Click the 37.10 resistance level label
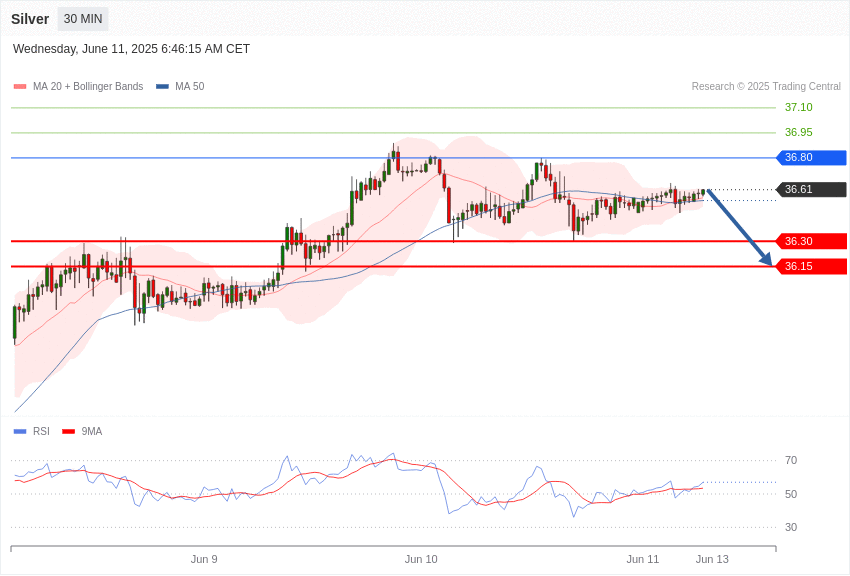850x576 pixels. tap(799, 107)
